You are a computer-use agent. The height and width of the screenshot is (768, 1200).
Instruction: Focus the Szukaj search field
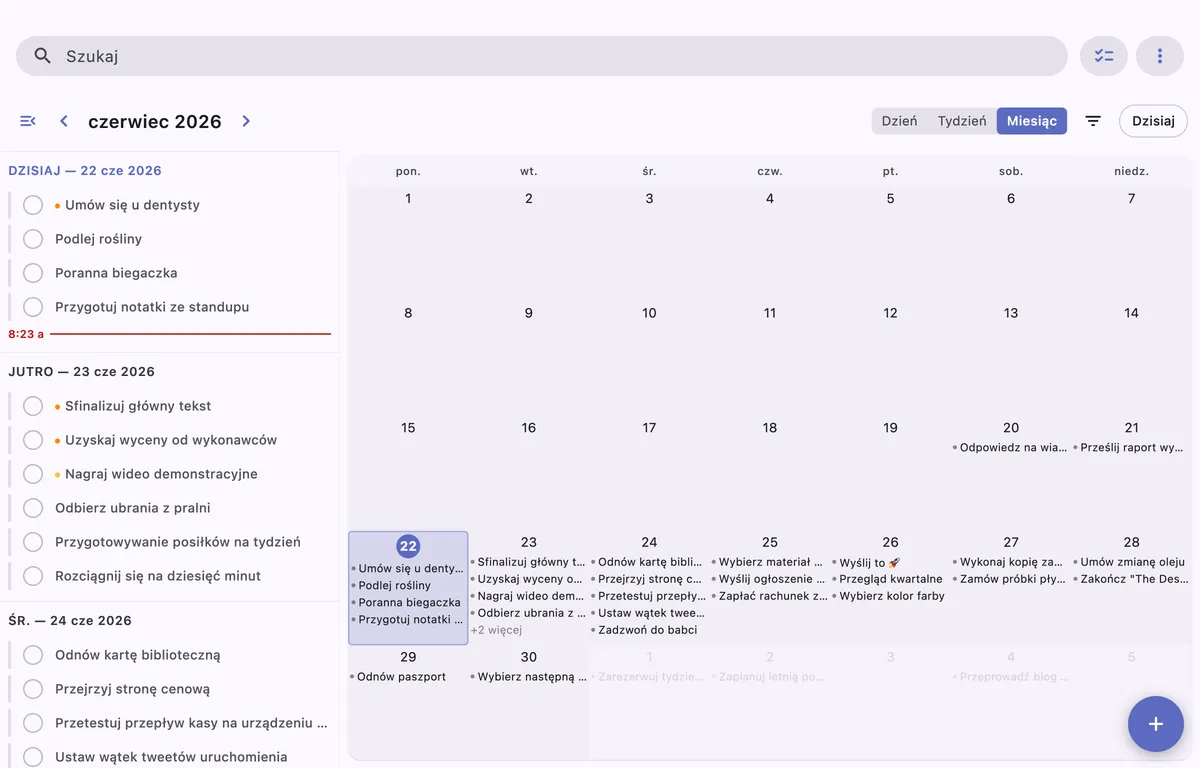click(542, 56)
